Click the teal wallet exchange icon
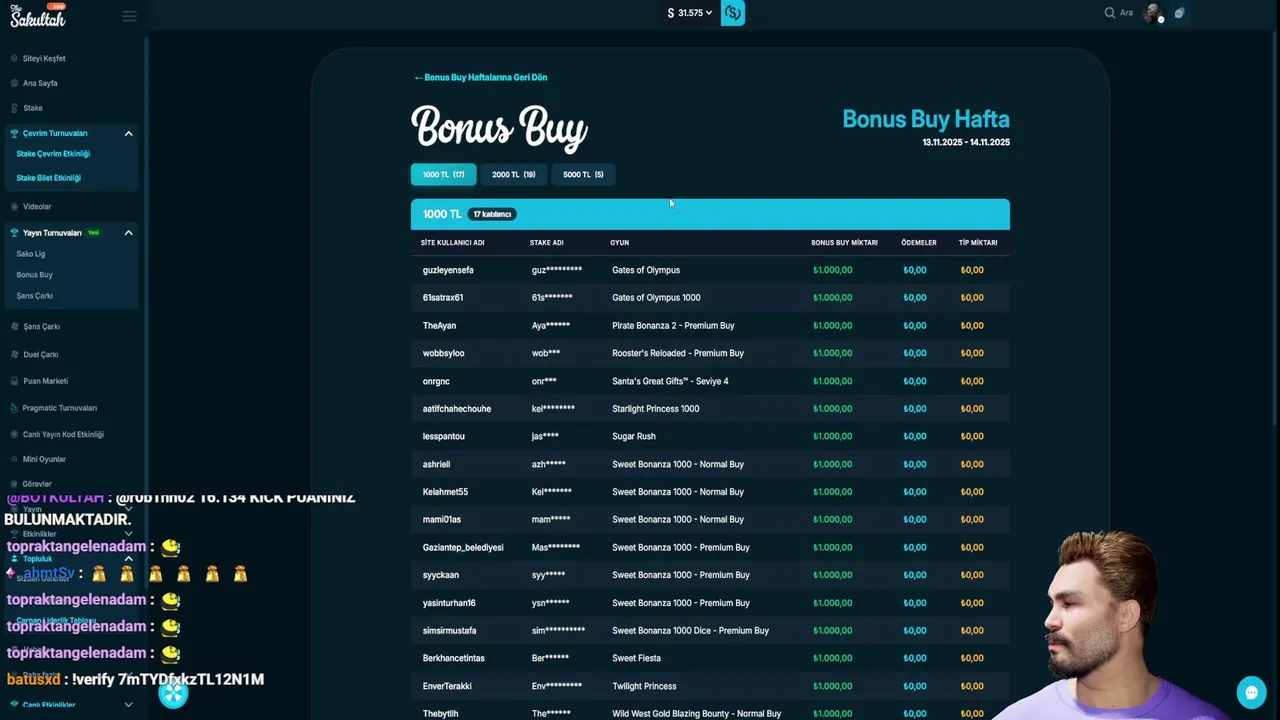This screenshot has height=720, width=1280. point(733,13)
